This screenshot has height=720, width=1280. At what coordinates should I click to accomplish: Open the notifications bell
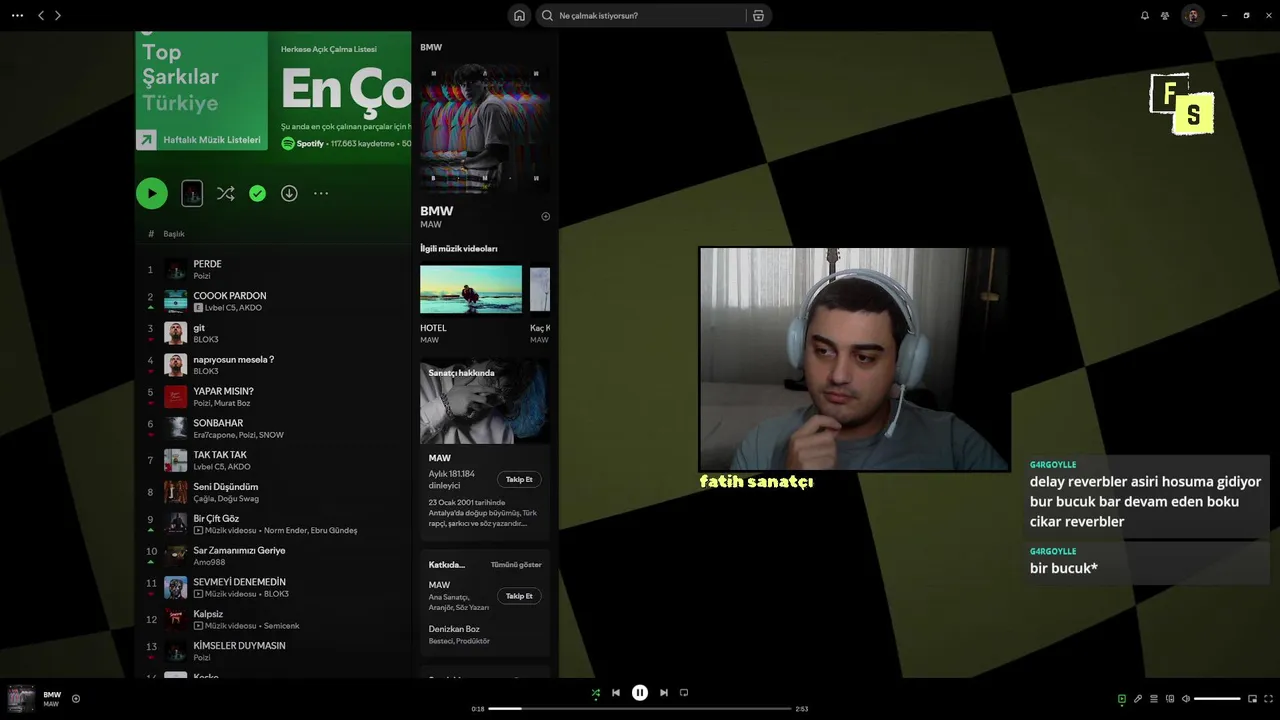point(1145,15)
